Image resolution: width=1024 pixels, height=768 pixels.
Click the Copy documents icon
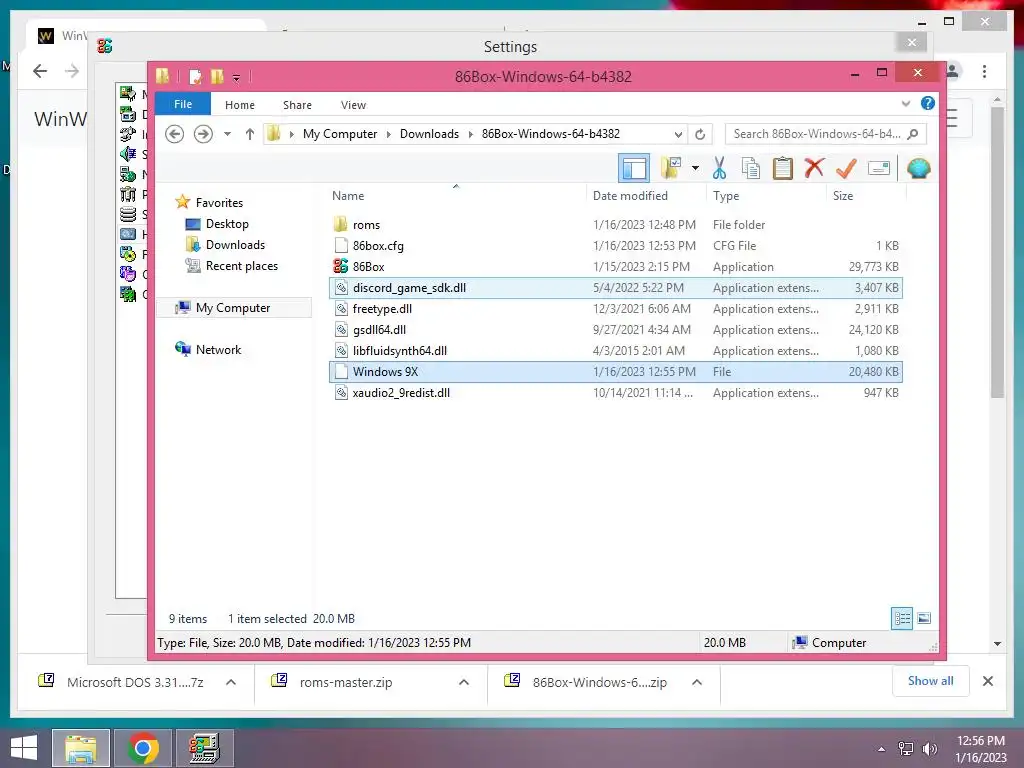click(750, 168)
